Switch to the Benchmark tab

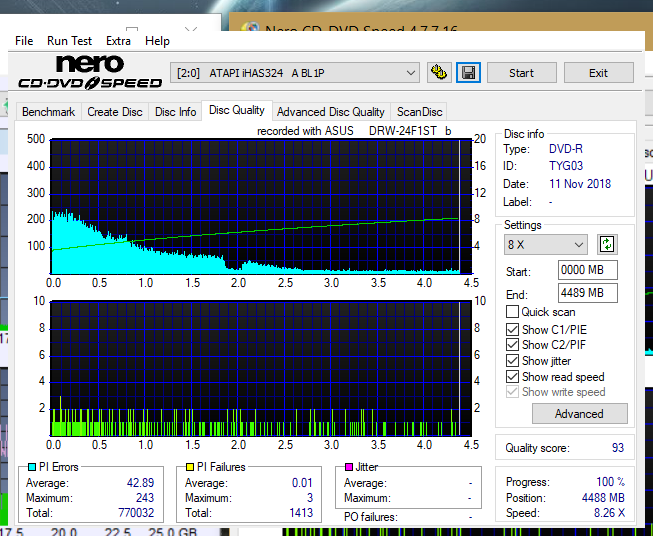click(48, 112)
